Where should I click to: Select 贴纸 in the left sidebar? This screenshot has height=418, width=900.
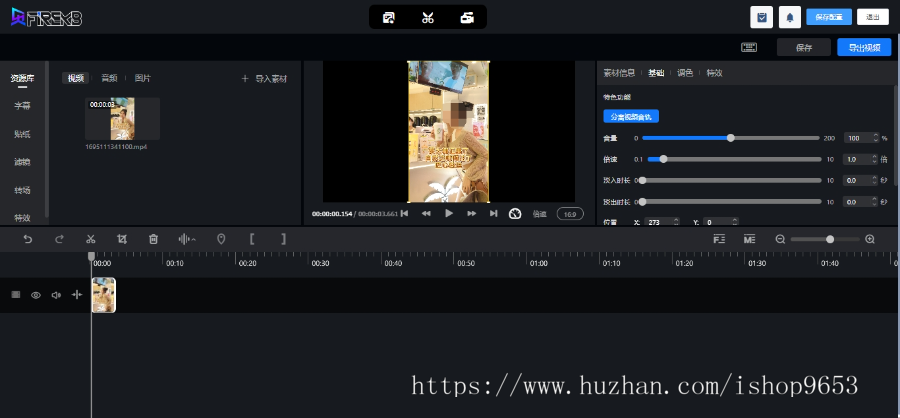click(x=22, y=134)
